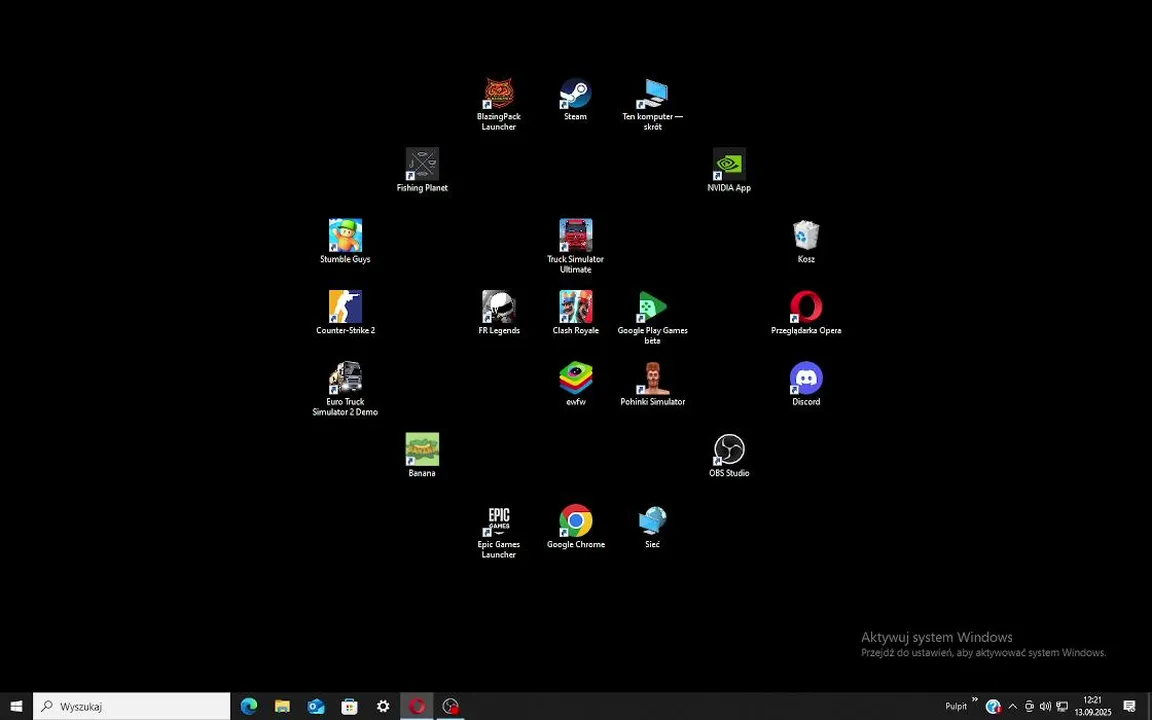The height and width of the screenshot is (720, 1152).
Task: Click the Google Chrome desktop shortcut
Action: [575, 526]
